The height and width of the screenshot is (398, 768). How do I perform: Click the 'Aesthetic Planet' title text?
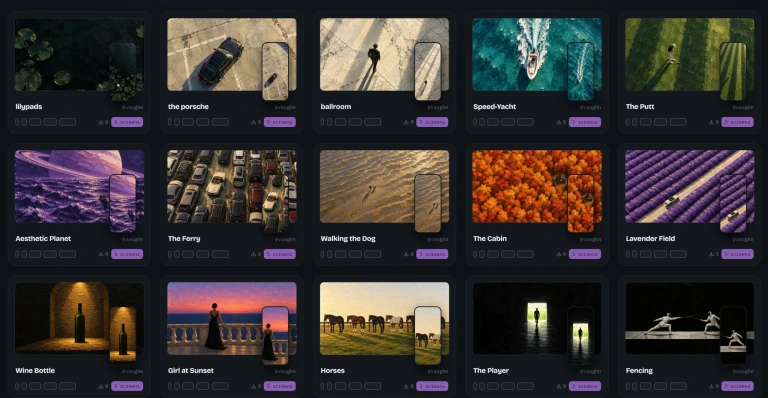click(43, 238)
